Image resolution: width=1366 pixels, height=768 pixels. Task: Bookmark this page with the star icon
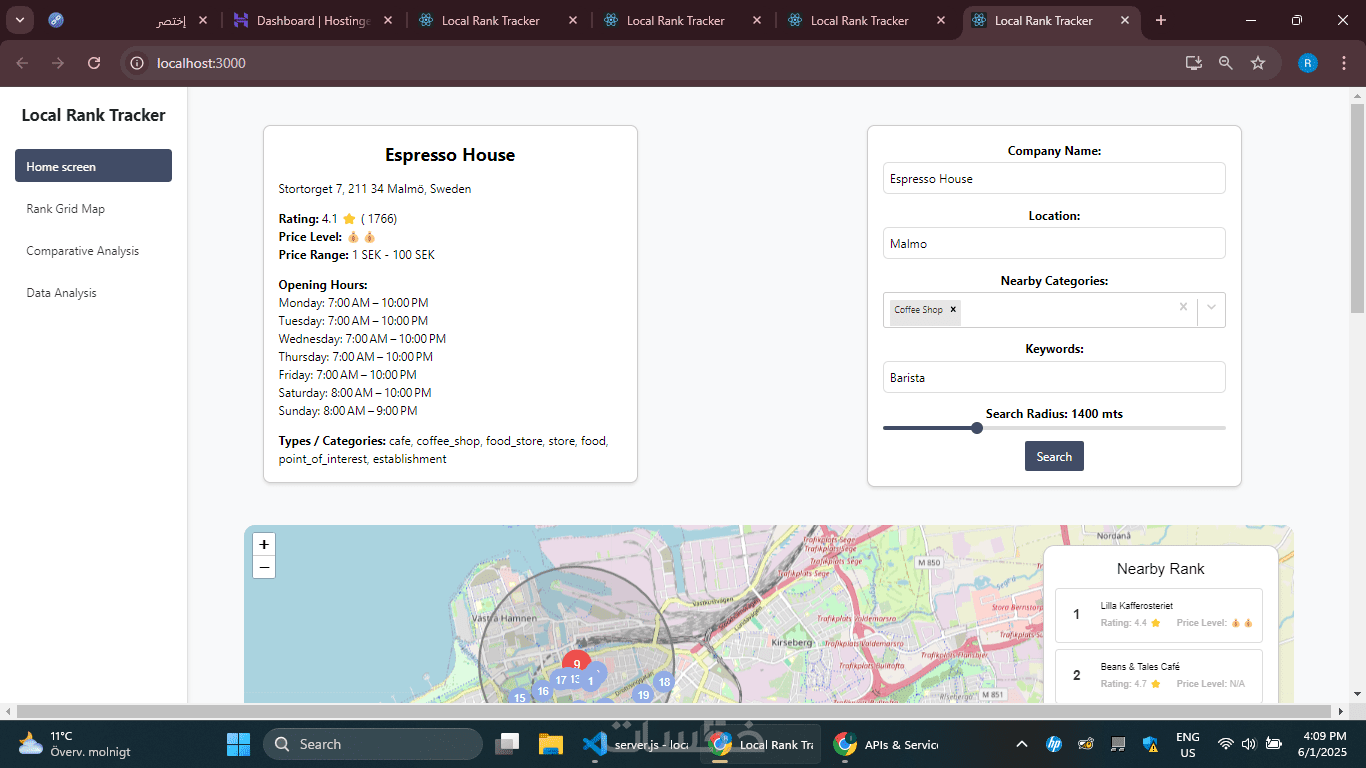[x=1258, y=63]
